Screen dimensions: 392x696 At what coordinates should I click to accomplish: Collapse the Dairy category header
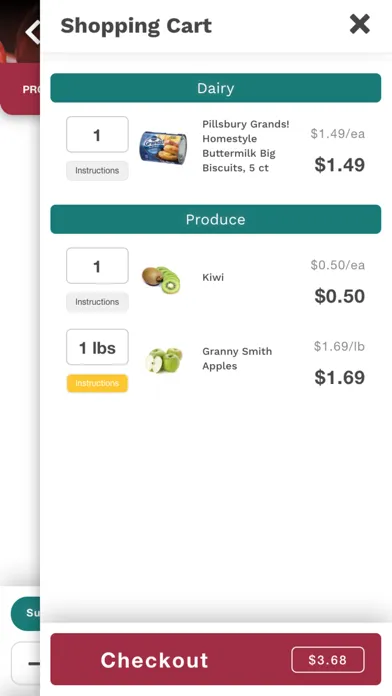[216, 88]
